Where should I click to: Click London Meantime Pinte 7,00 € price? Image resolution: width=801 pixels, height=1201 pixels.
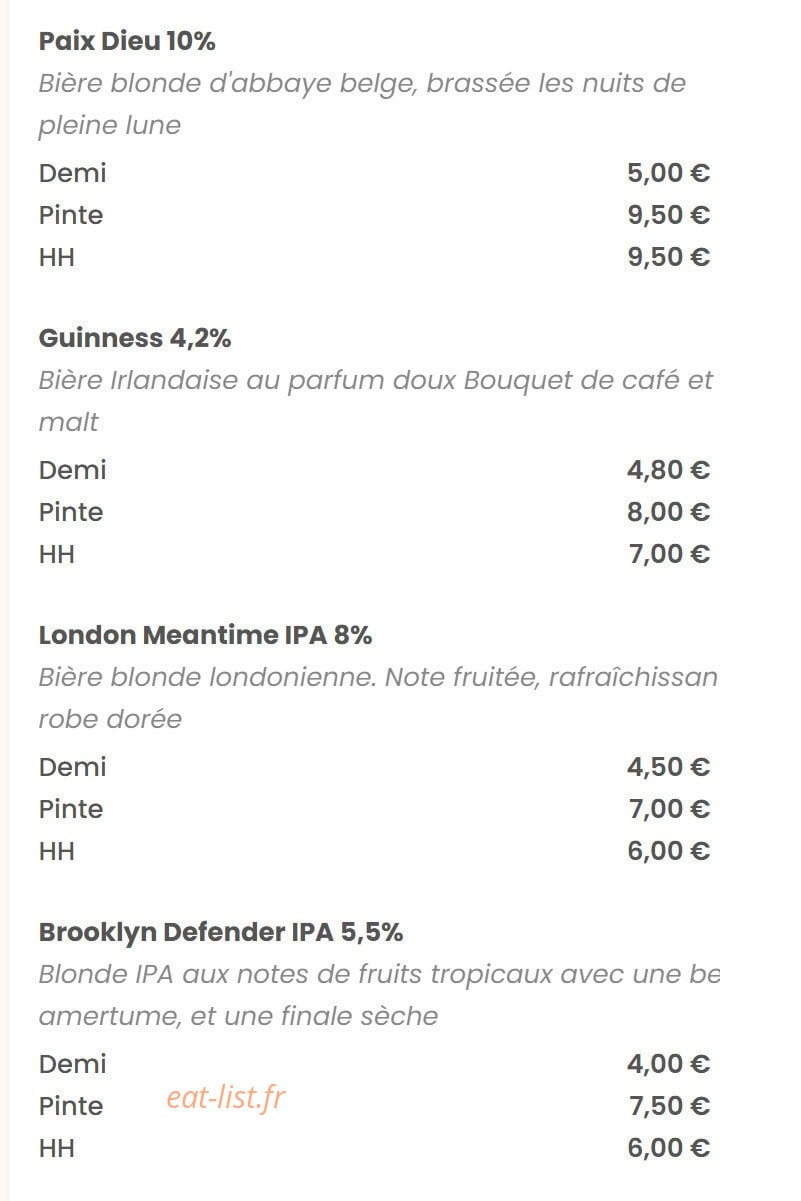click(668, 809)
